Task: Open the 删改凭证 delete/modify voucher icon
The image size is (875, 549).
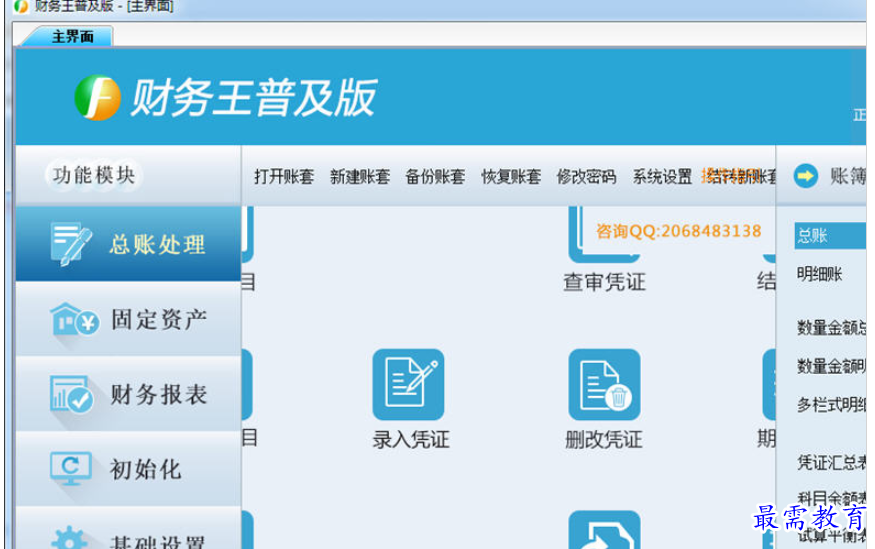Action: click(604, 384)
